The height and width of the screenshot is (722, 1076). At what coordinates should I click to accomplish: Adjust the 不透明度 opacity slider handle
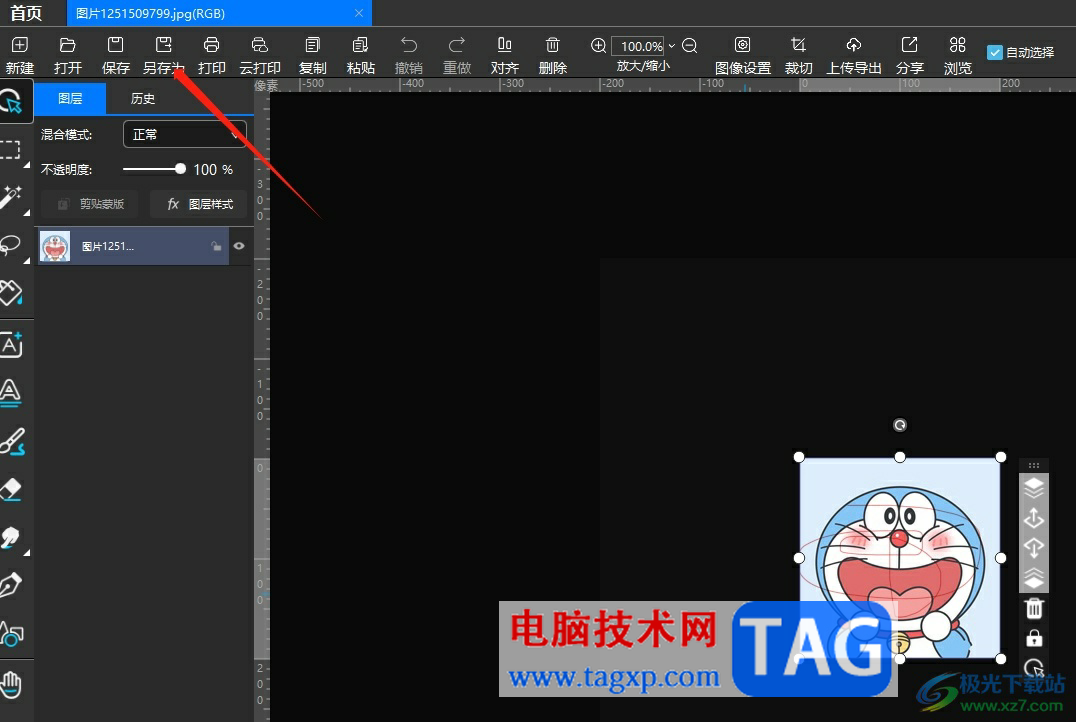(x=180, y=169)
